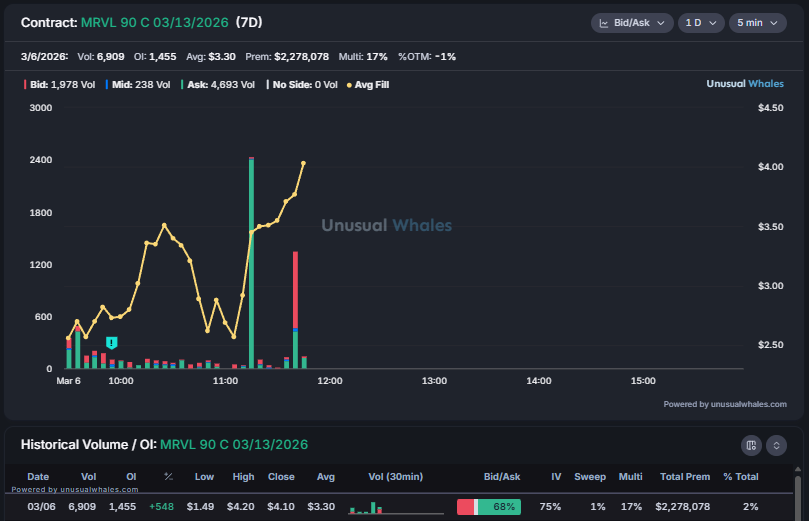This screenshot has width=809, height=521.
Task: Click the Unusual Whales logo in legend row
Action: pos(746,84)
